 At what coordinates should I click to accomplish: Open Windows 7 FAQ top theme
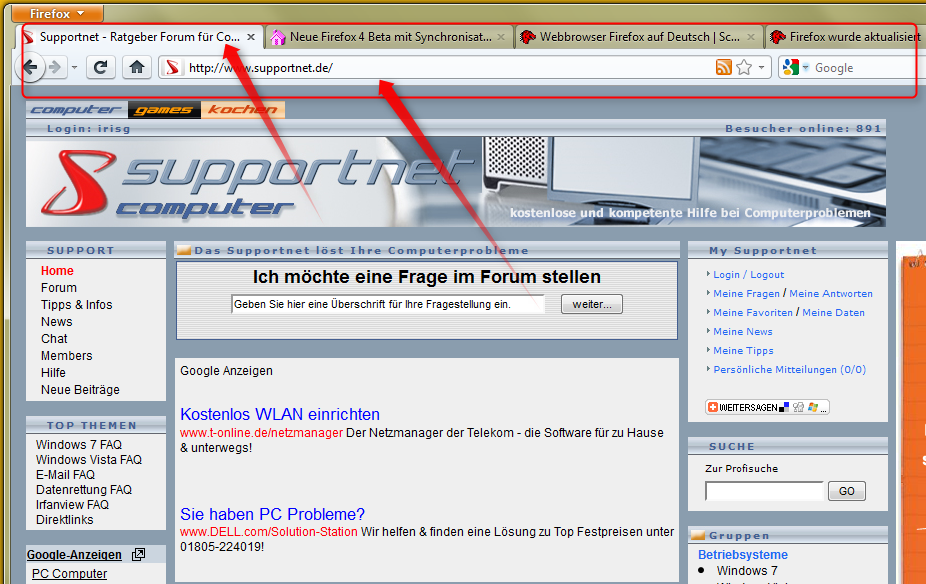[79, 444]
